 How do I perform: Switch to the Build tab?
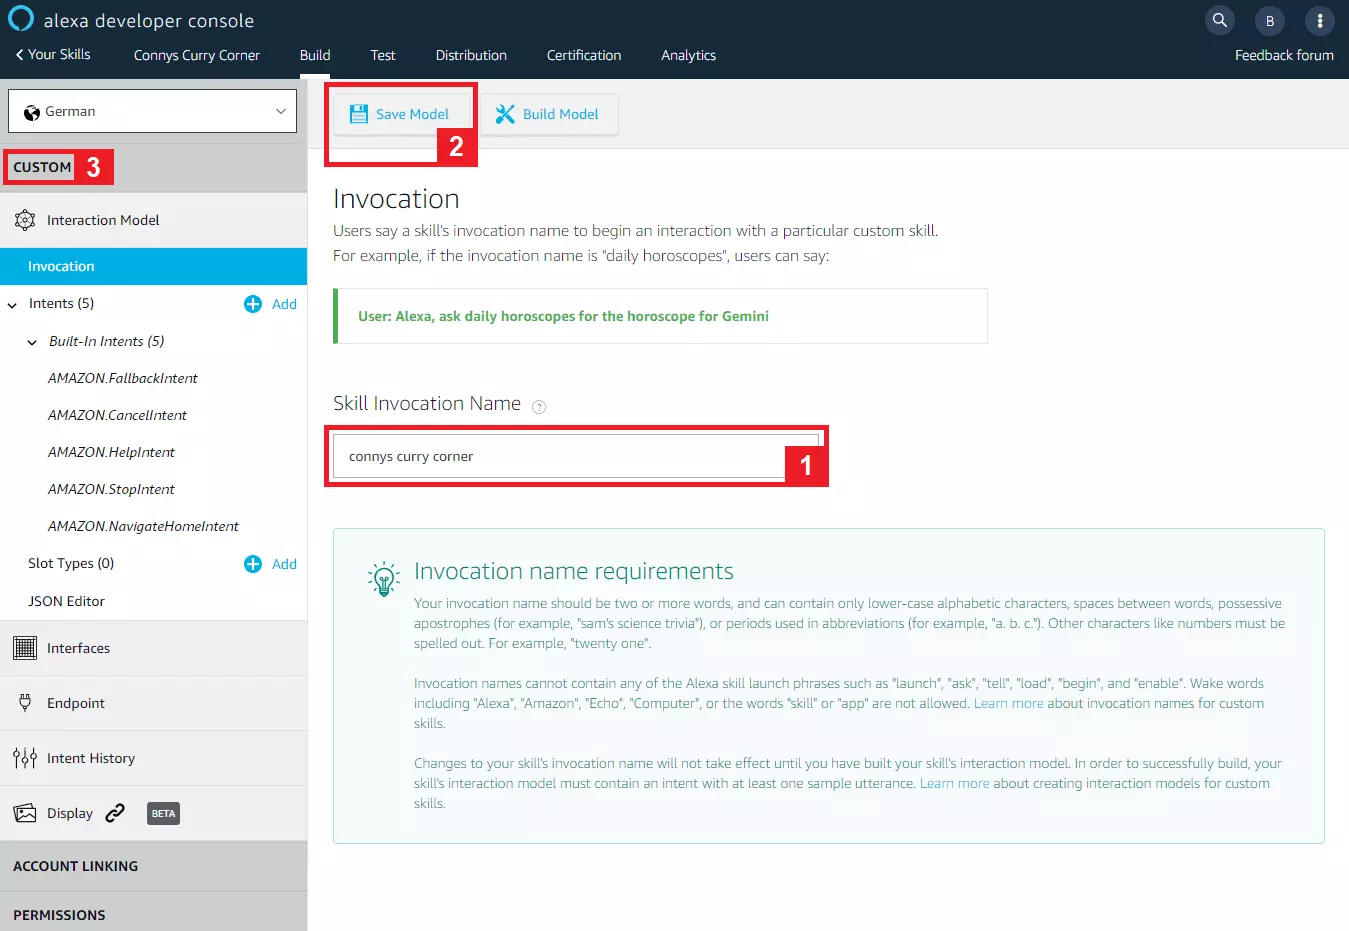pos(315,55)
